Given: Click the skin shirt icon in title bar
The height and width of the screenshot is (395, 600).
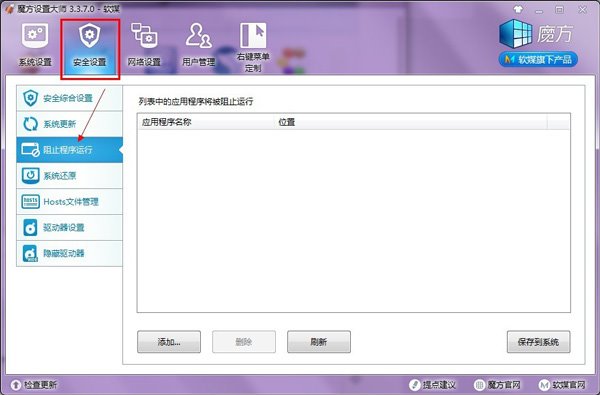Looking at the screenshot, I should pos(518,10).
